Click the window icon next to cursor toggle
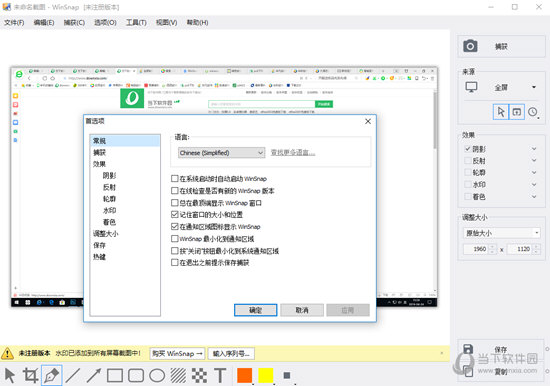Image resolution: width=550 pixels, height=386 pixels. [x=517, y=112]
